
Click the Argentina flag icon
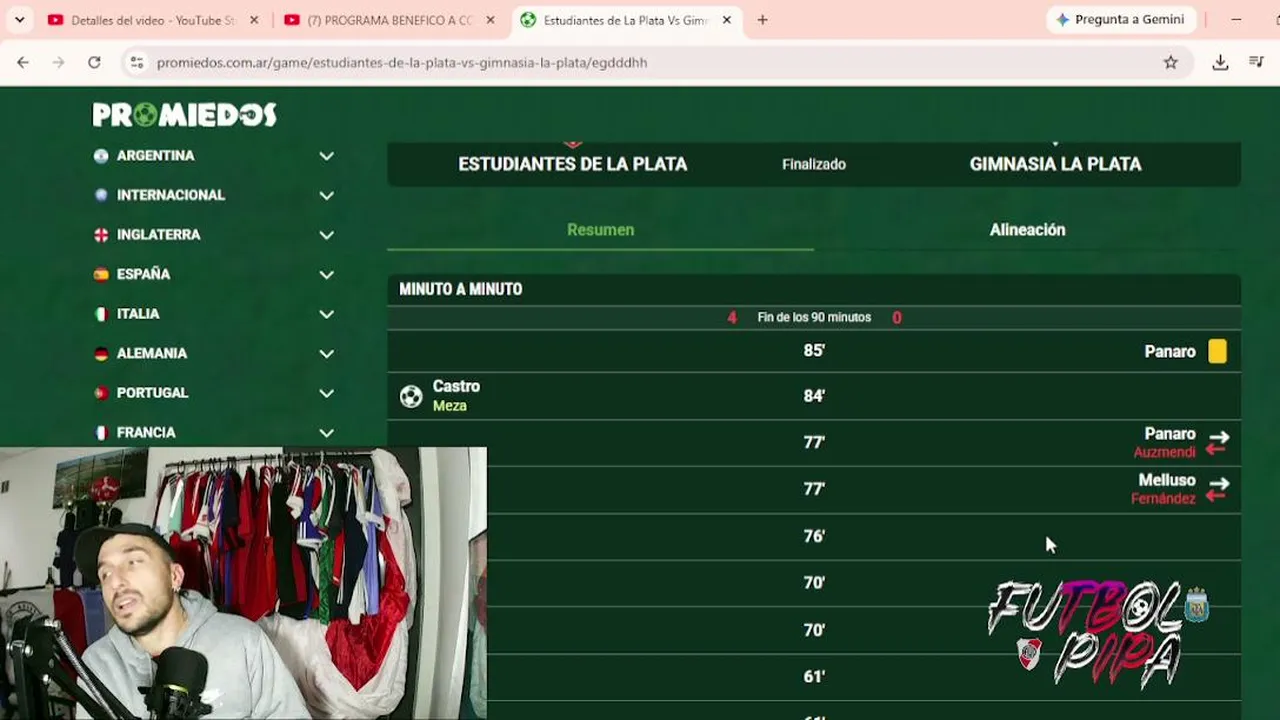tap(101, 156)
